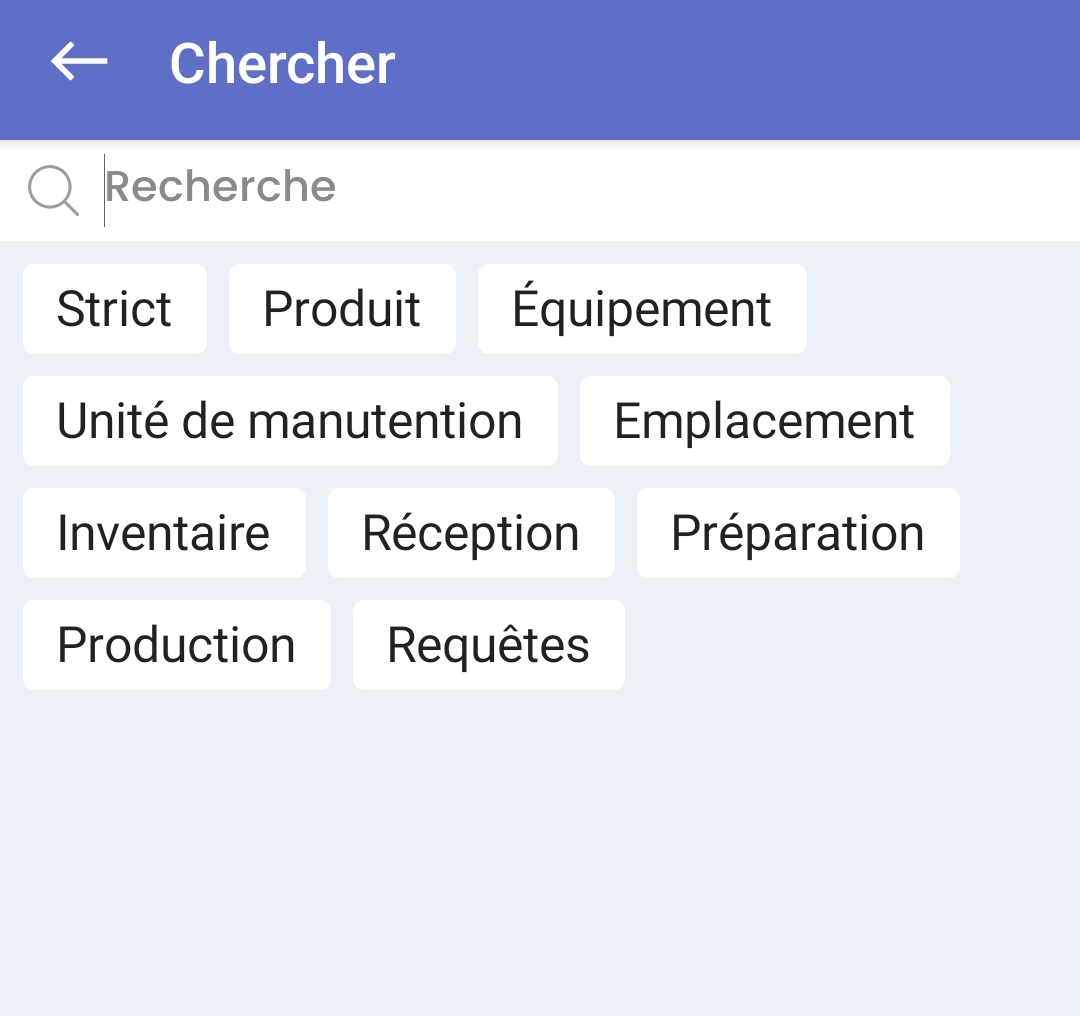Image resolution: width=1080 pixels, height=1016 pixels.
Task: Click blank space in purple header
Action: coord(750,66)
